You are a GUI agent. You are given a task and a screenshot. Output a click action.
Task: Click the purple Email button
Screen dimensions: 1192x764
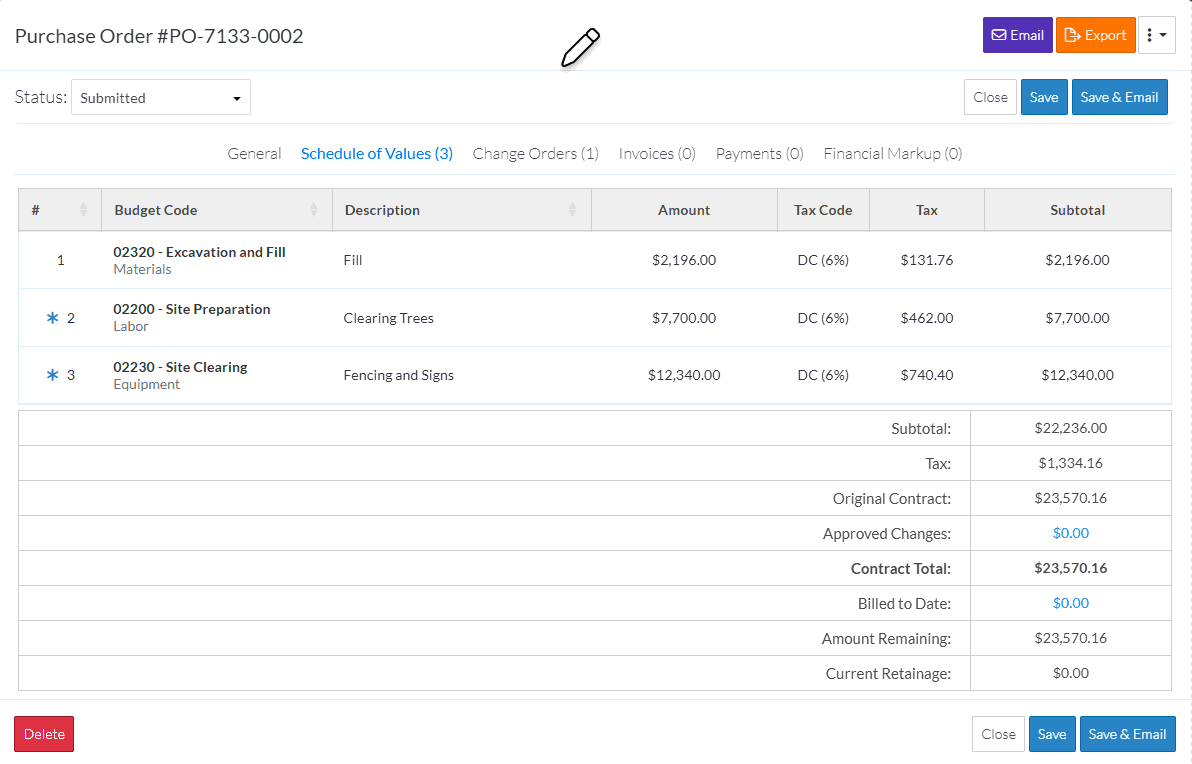(1017, 35)
